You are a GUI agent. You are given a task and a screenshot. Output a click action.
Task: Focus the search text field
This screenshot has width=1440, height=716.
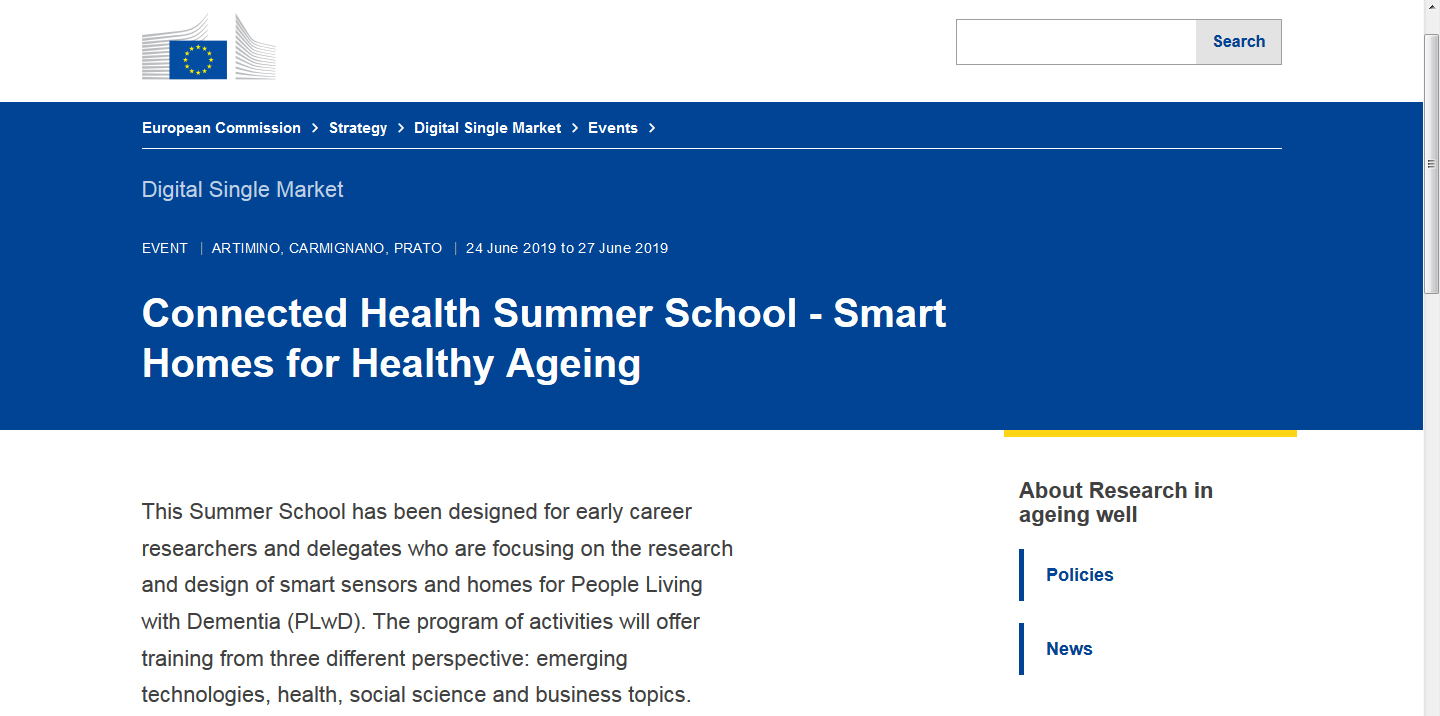[x=1076, y=42]
